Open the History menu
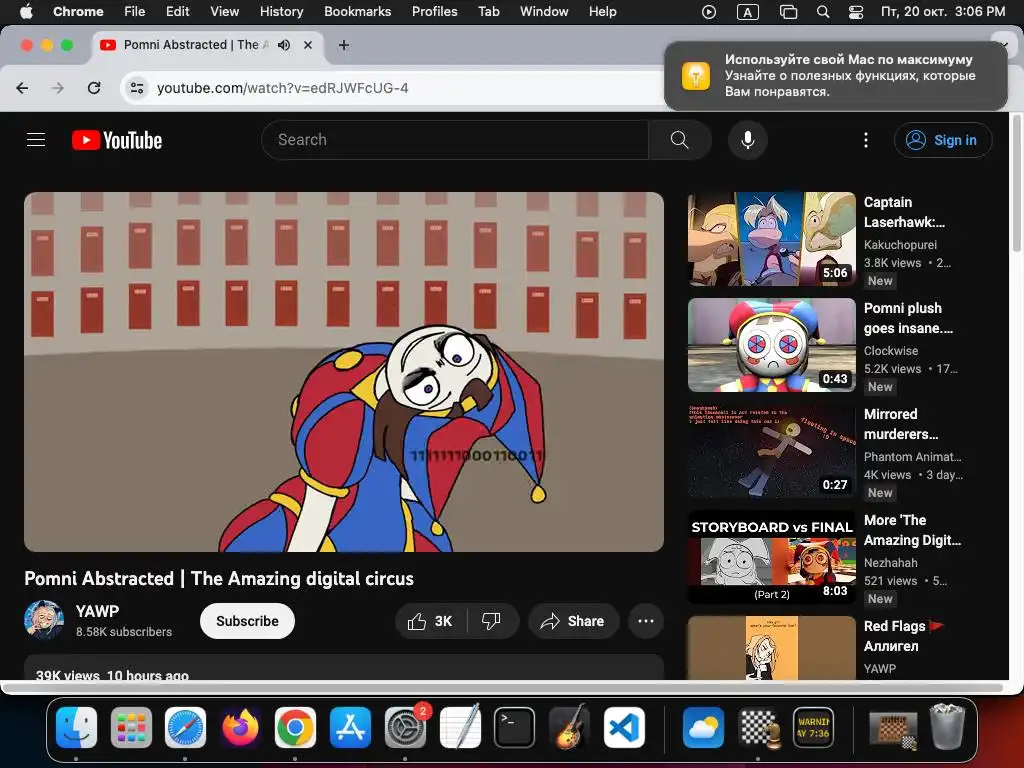The width and height of the screenshot is (1024, 768). click(x=281, y=12)
